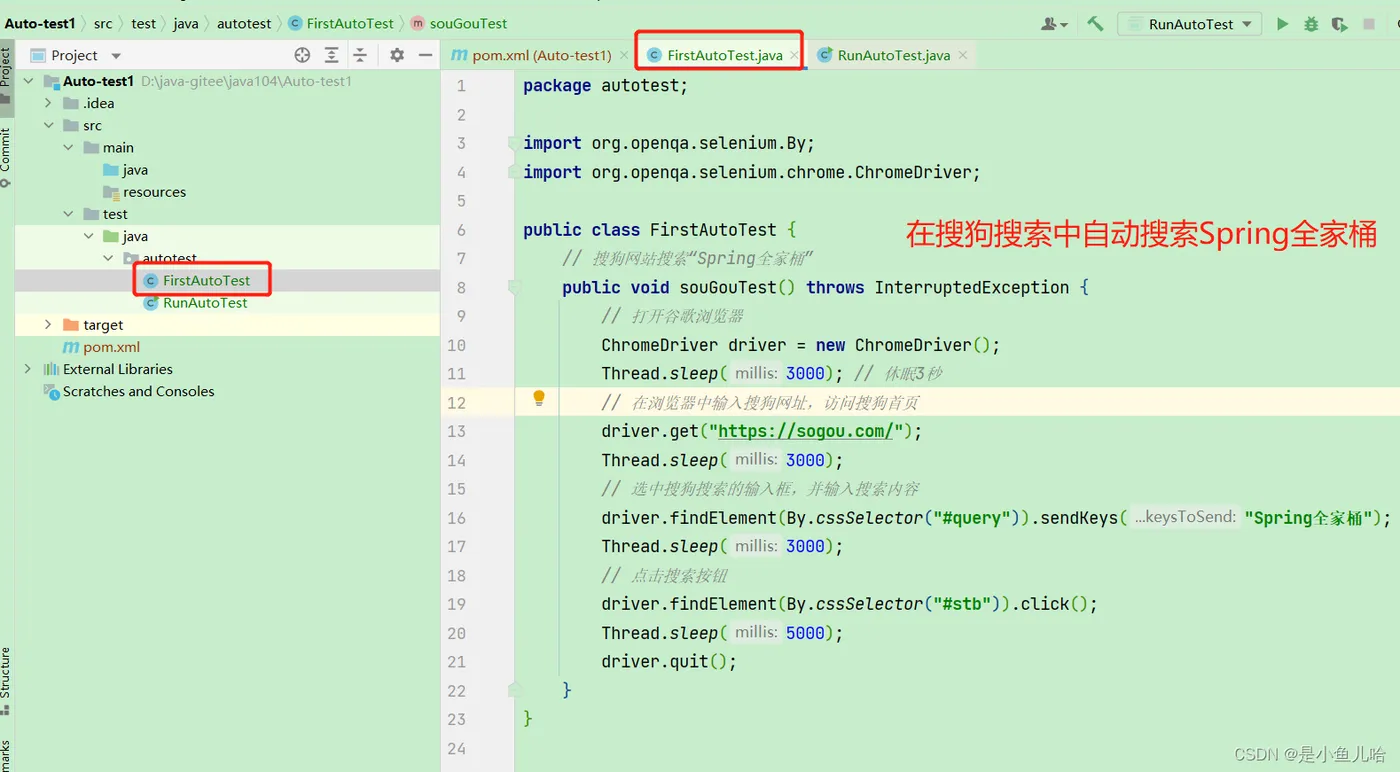Expand the target folder chevron

point(48,325)
